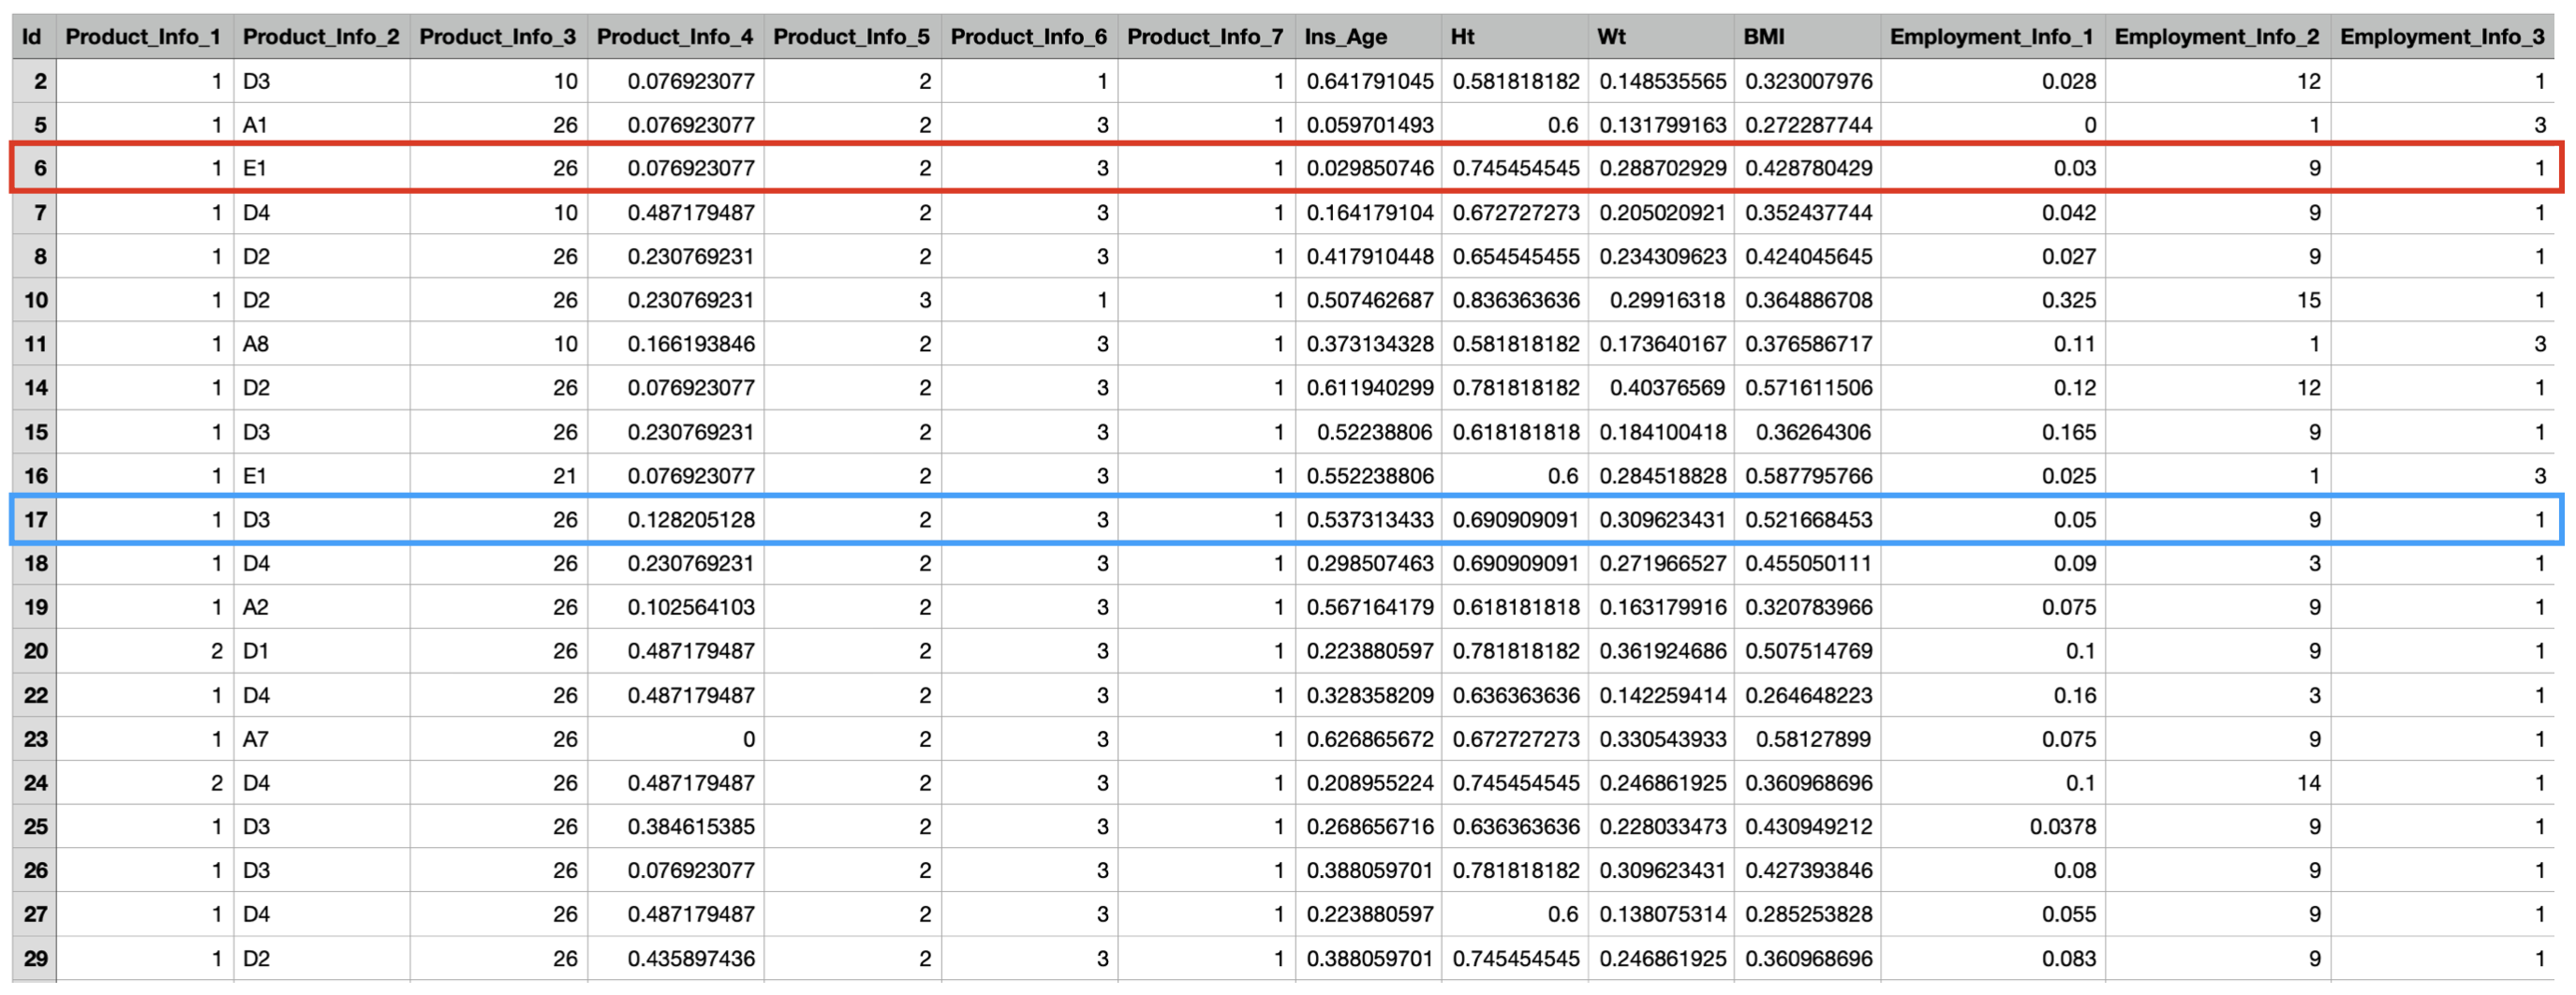This screenshot has height=995, width=2576.
Task: Select cell A8 in Product_Info_2 column
Action: tap(322, 344)
